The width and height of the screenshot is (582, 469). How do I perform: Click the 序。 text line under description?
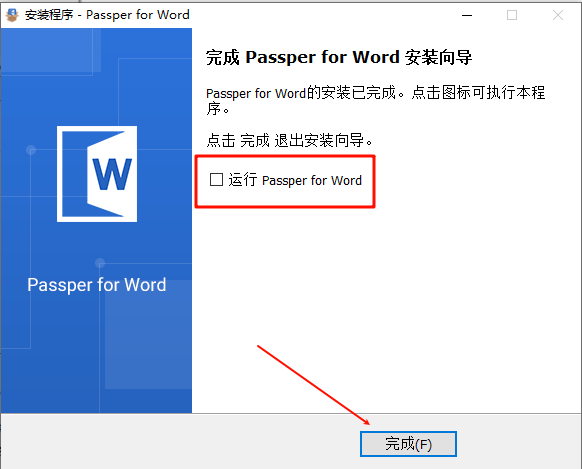click(218, 109)
